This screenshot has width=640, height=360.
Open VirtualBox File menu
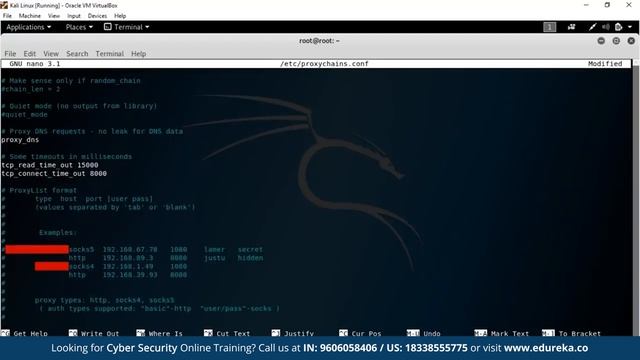[7, 16]
